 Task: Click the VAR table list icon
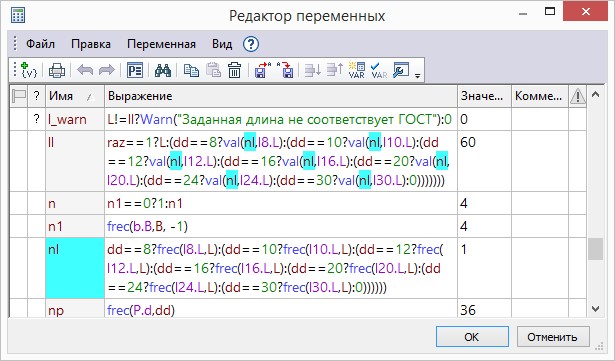(x=357, y=71)
